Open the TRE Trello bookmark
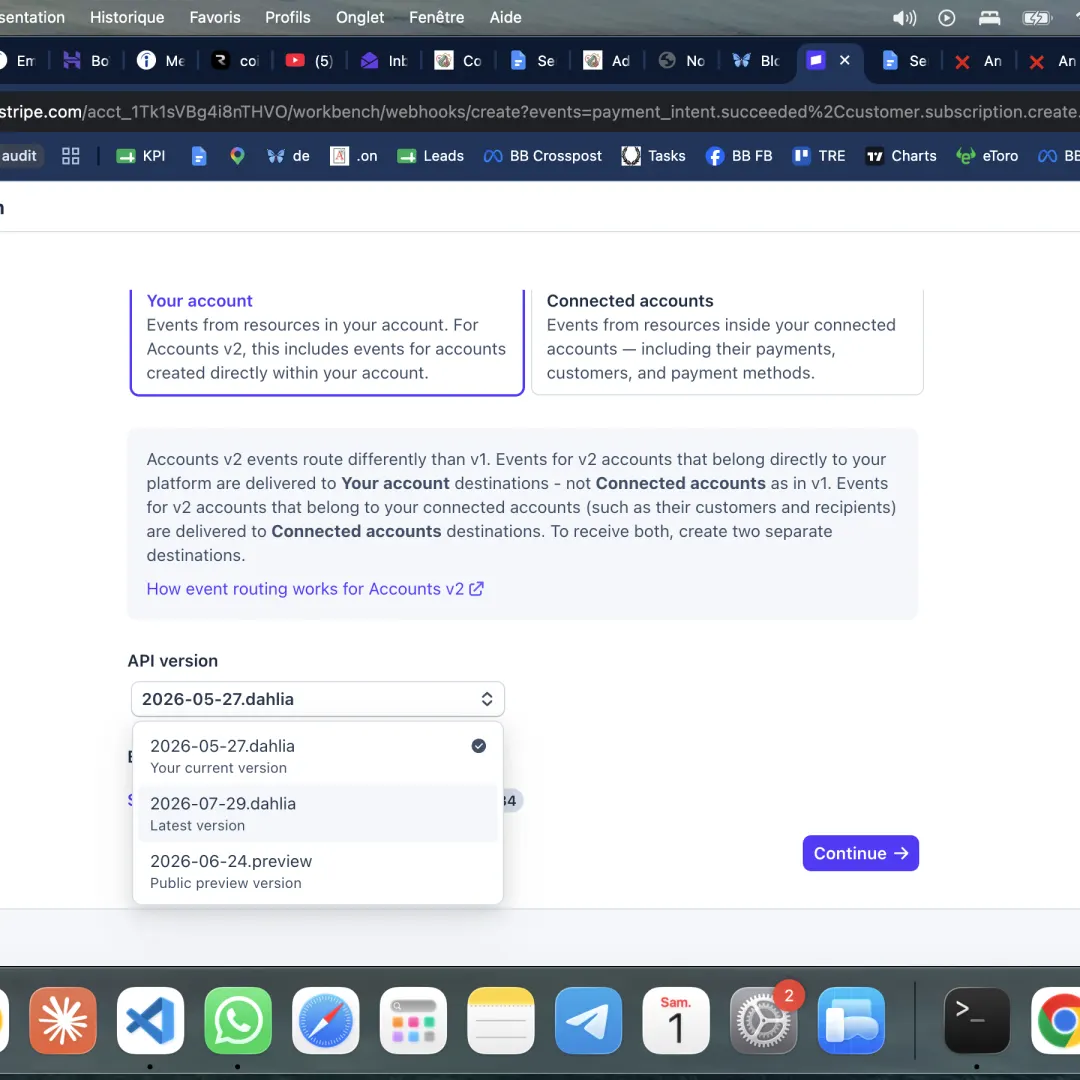Screen dimensions: 1080x1080 pos(819,156)
